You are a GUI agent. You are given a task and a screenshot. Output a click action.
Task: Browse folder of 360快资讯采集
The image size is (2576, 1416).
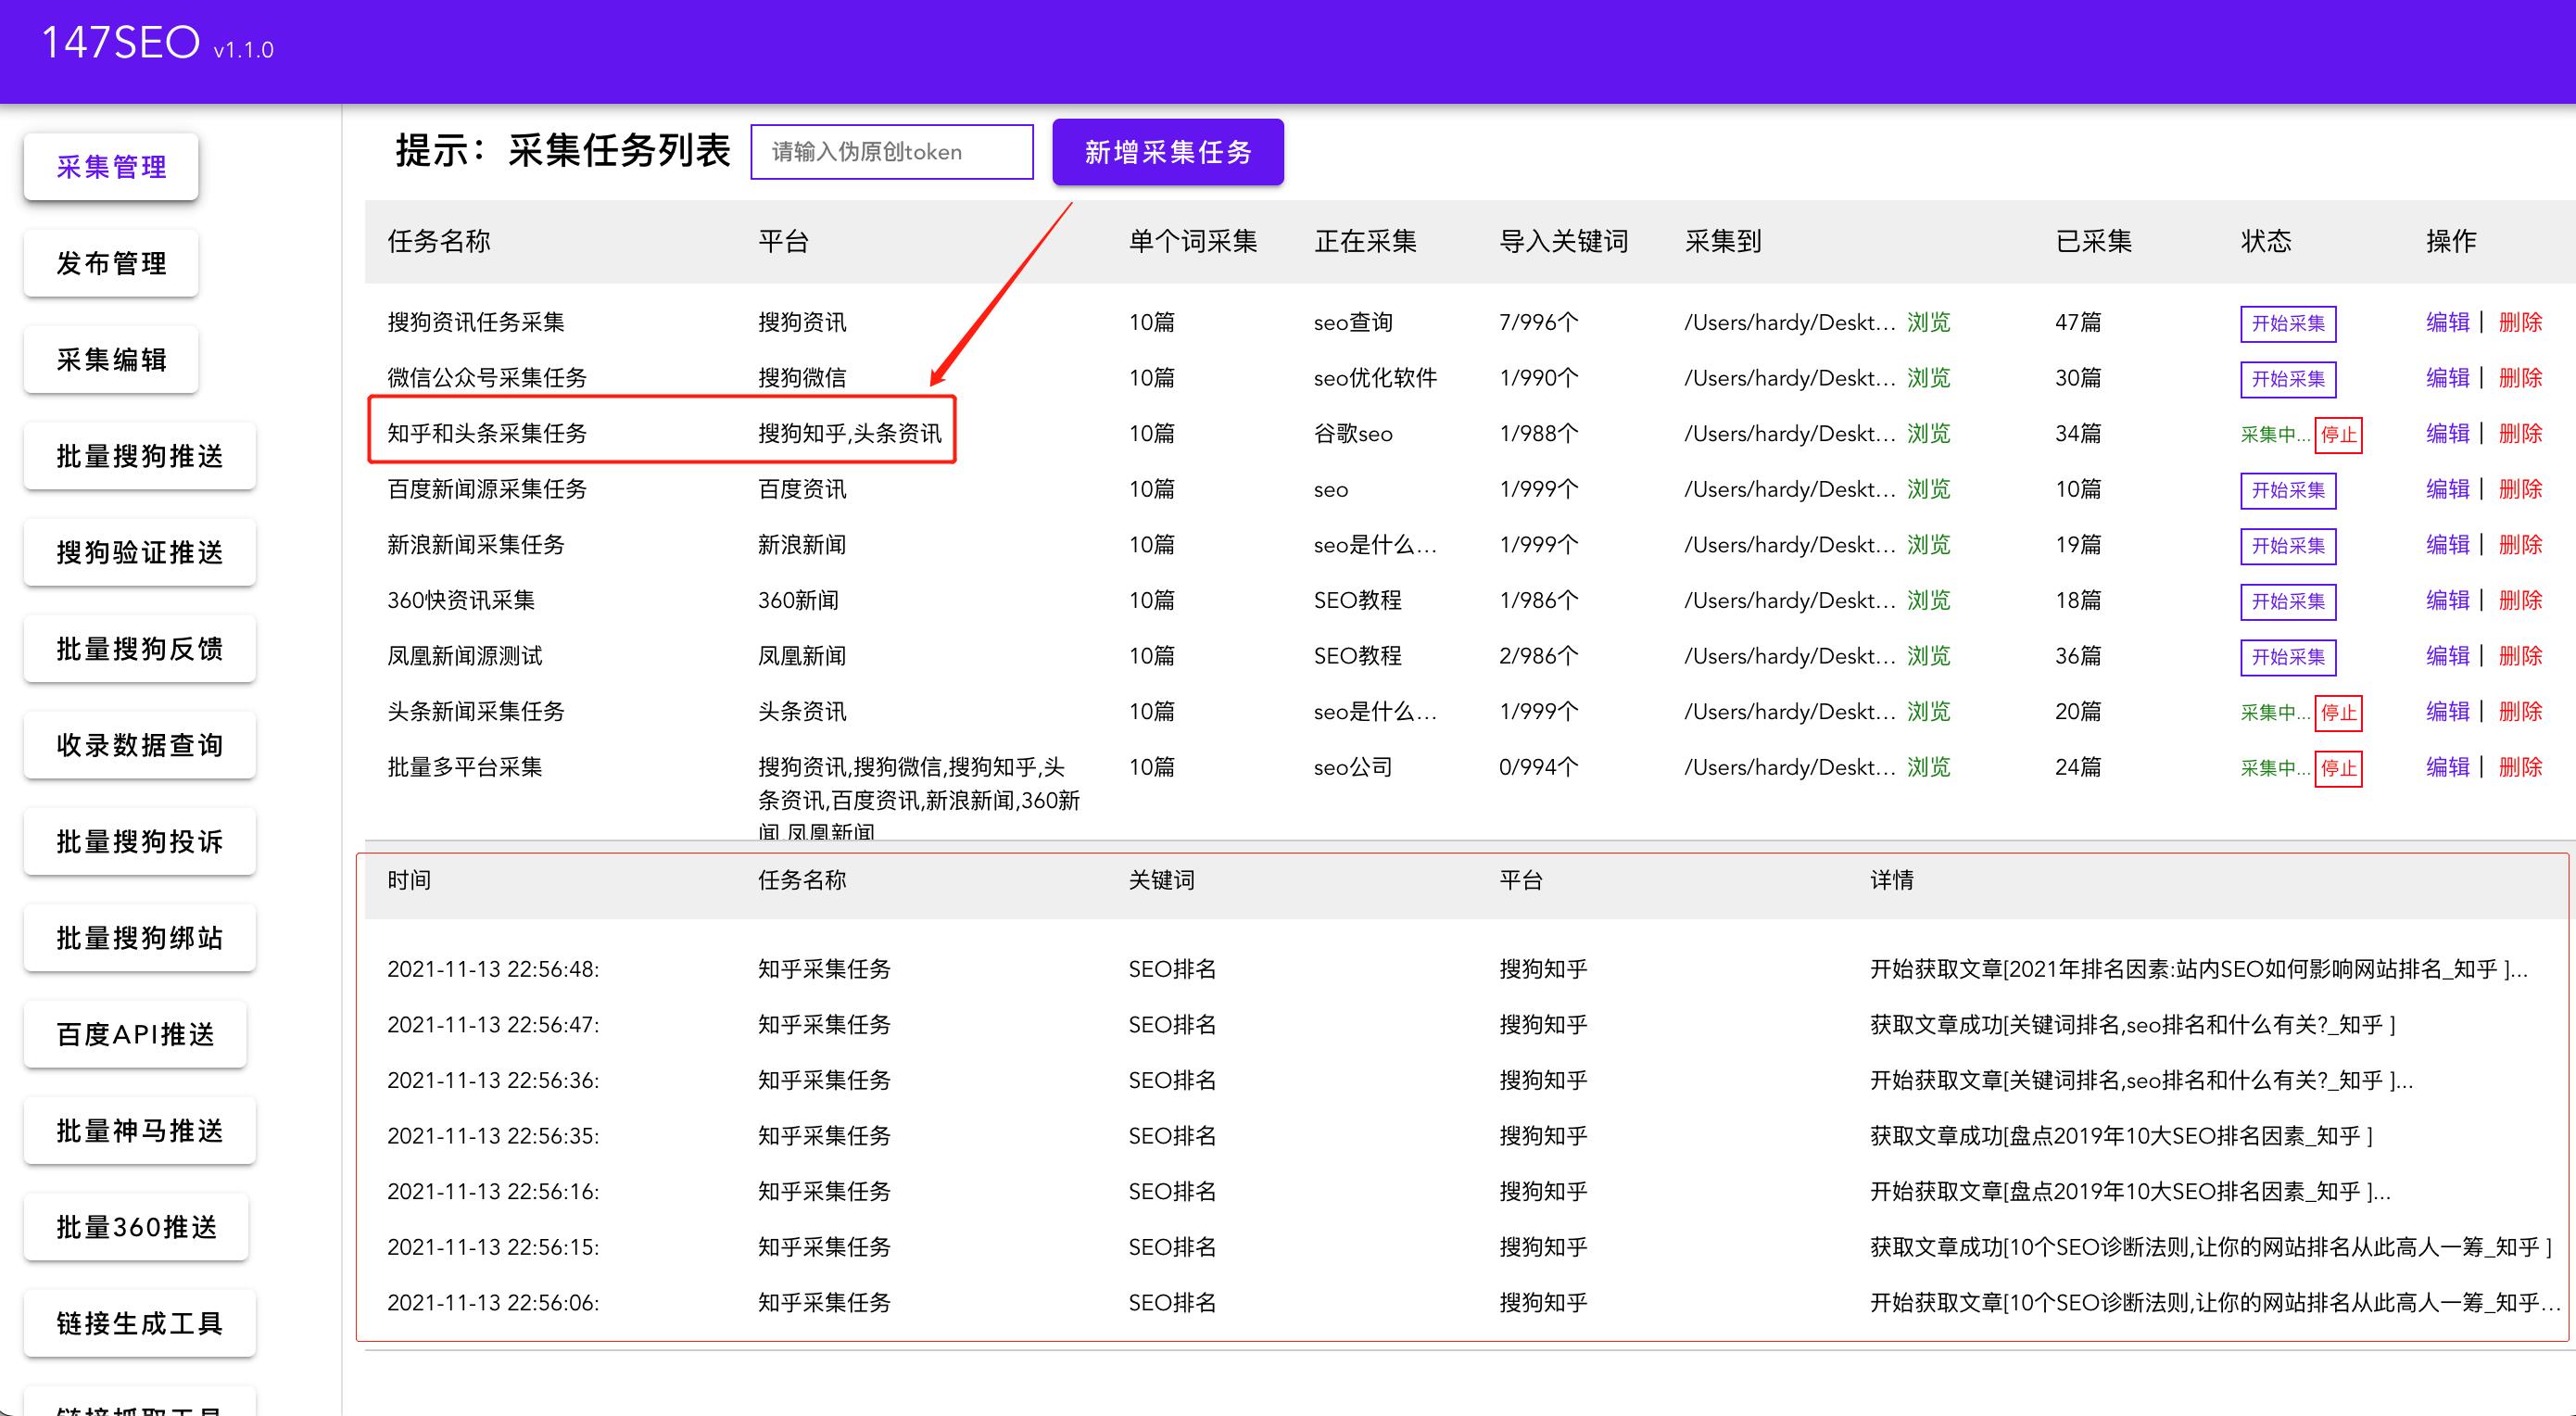(1928, 600)
